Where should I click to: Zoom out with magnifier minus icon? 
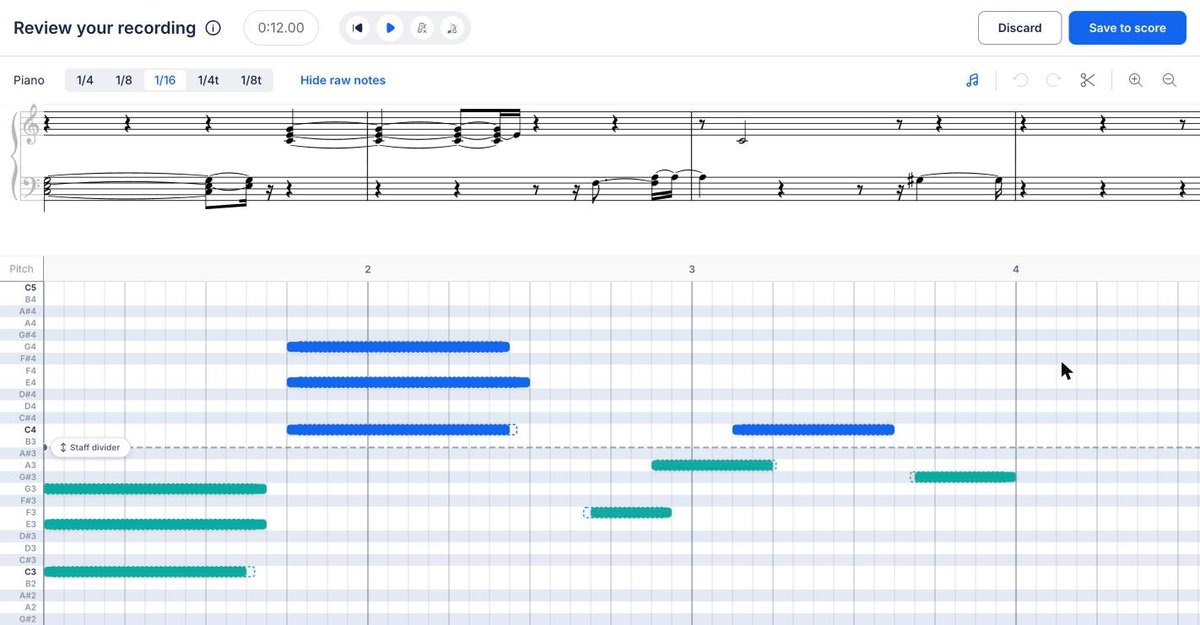[x=1169, y=80]
